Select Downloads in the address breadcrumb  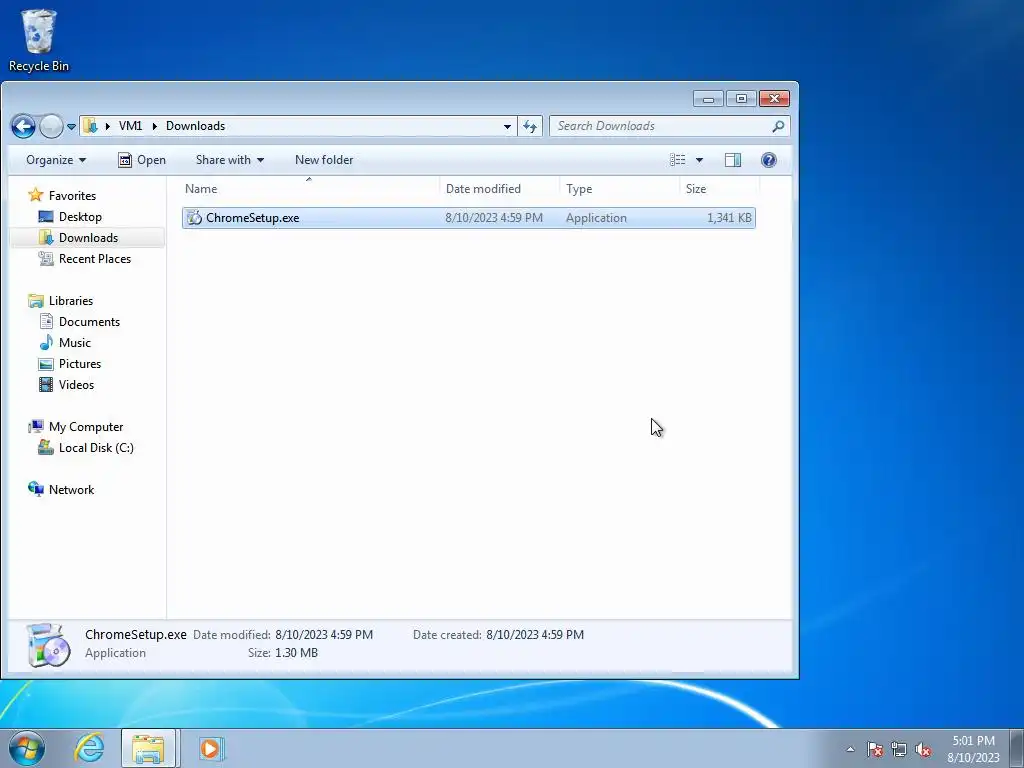click(x=195, y=126)
